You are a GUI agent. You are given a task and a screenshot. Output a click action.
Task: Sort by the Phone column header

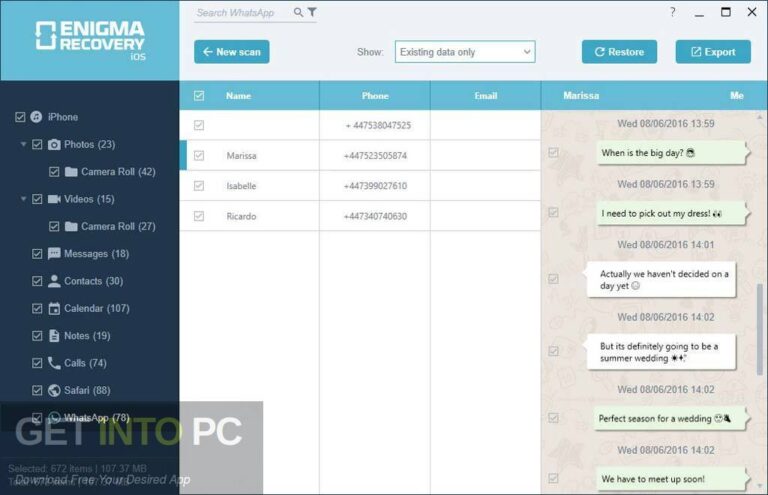[x=375, y=96]
